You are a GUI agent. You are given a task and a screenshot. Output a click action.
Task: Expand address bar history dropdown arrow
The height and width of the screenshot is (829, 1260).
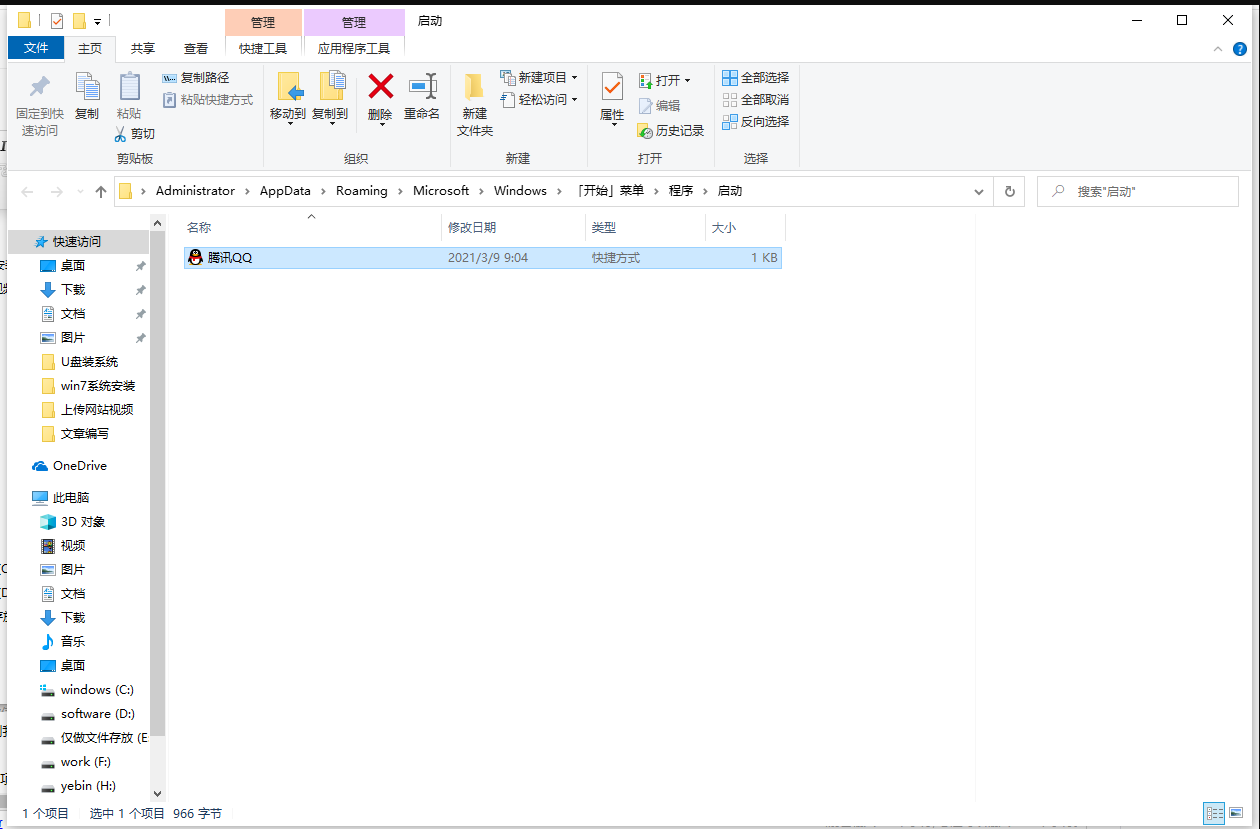[978, 191]
